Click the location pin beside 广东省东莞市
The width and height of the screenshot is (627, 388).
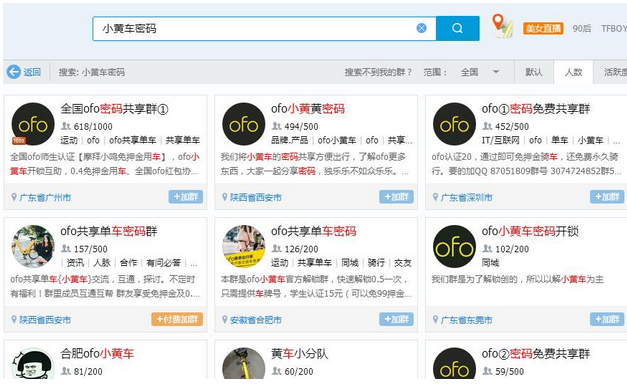(435, 320)
